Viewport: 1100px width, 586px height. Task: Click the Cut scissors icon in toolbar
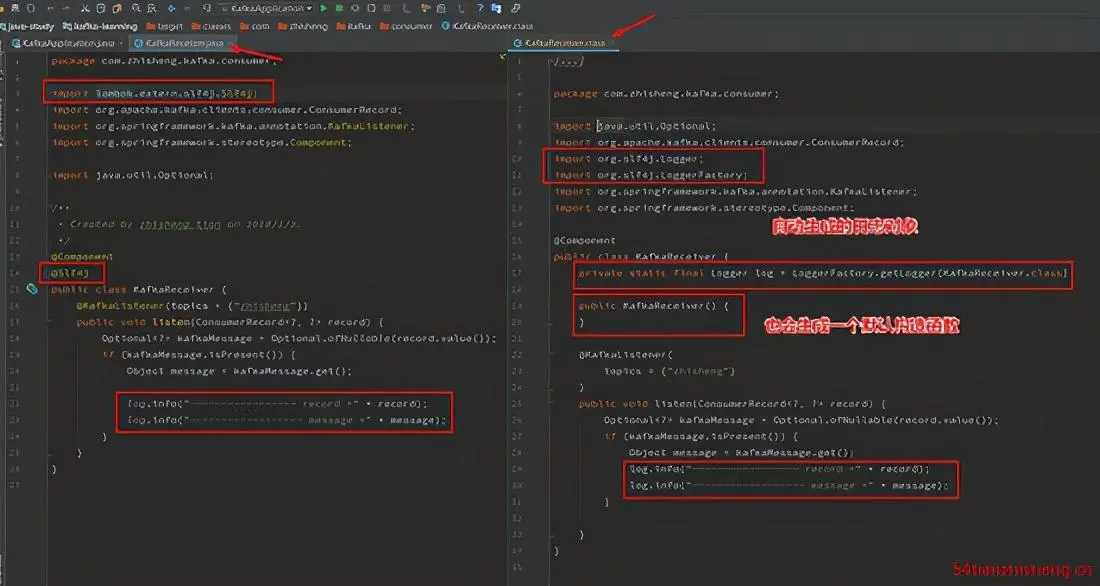[x=85, y=8]
